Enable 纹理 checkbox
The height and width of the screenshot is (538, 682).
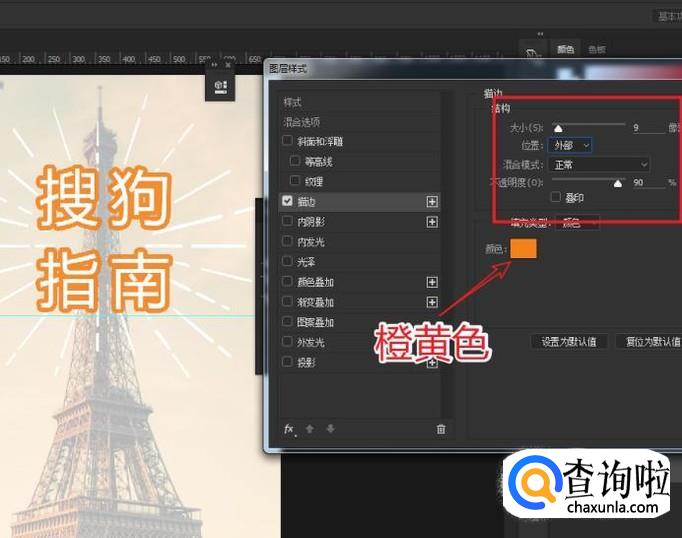pos(294,180)
